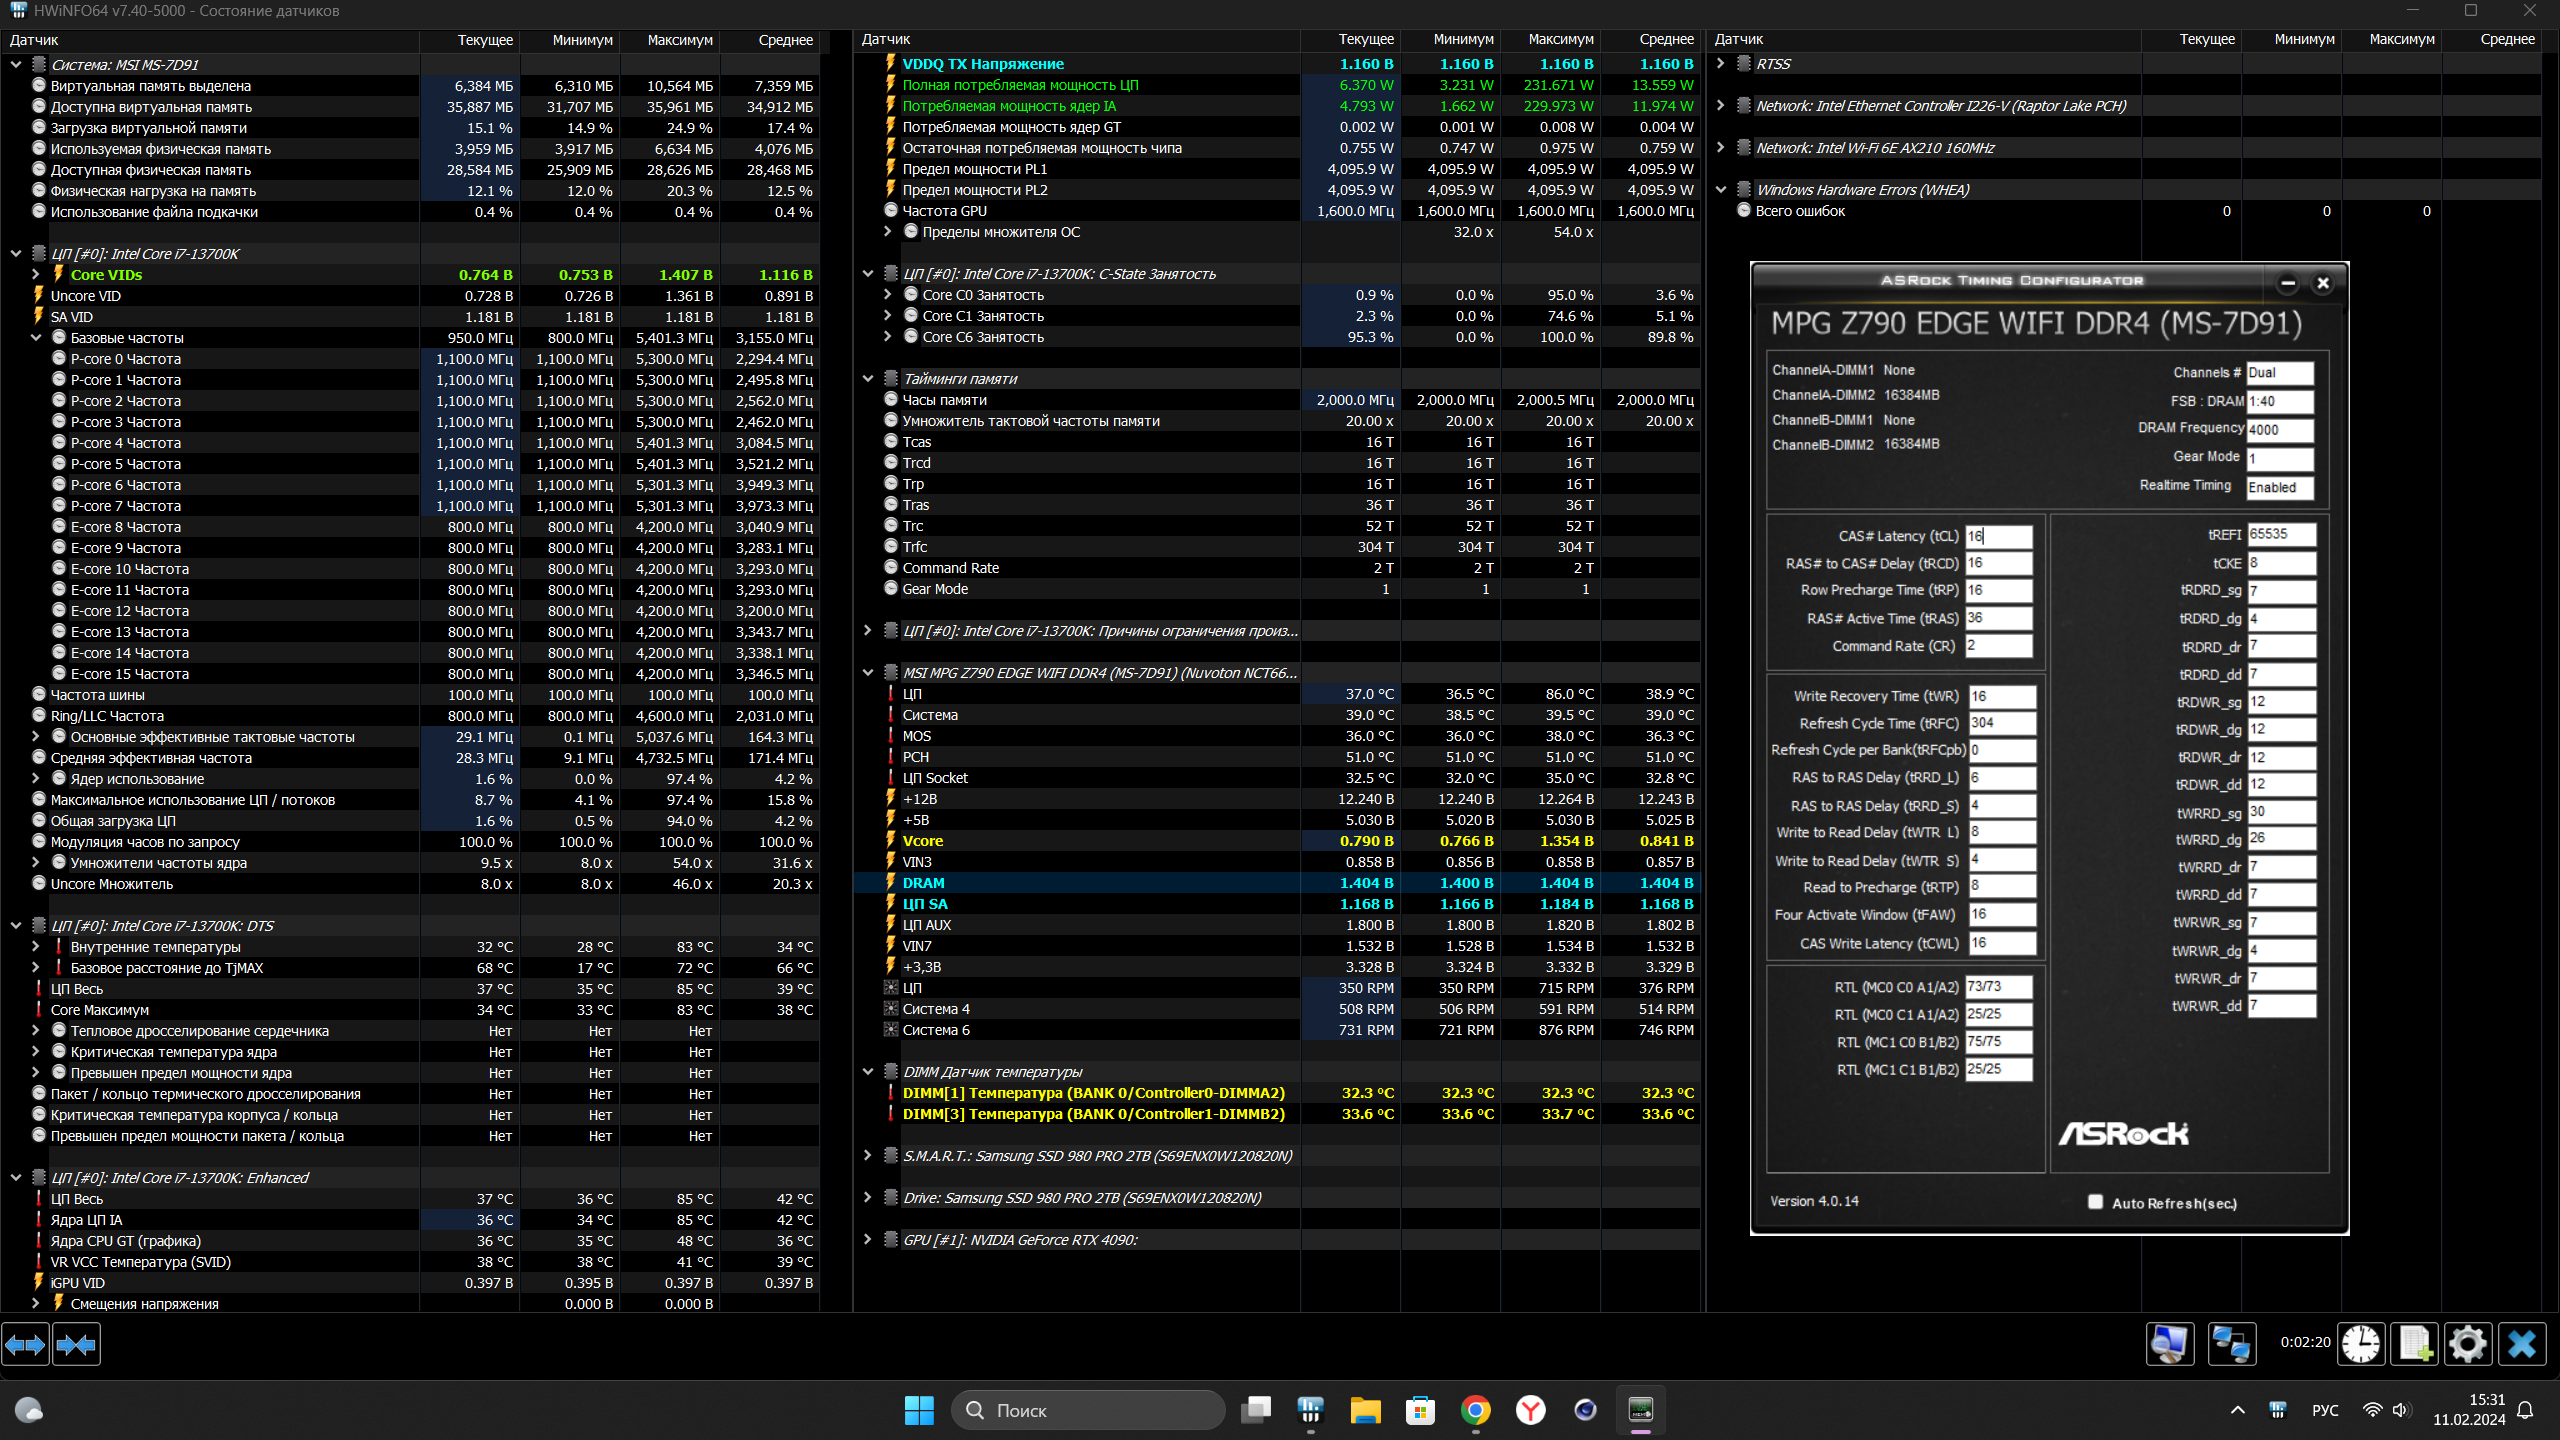Image resolution: width=2560 pixels, height=1440 pixels.
Task: Open Google Chrome from the taskbar
Action: [1475, 1410]
